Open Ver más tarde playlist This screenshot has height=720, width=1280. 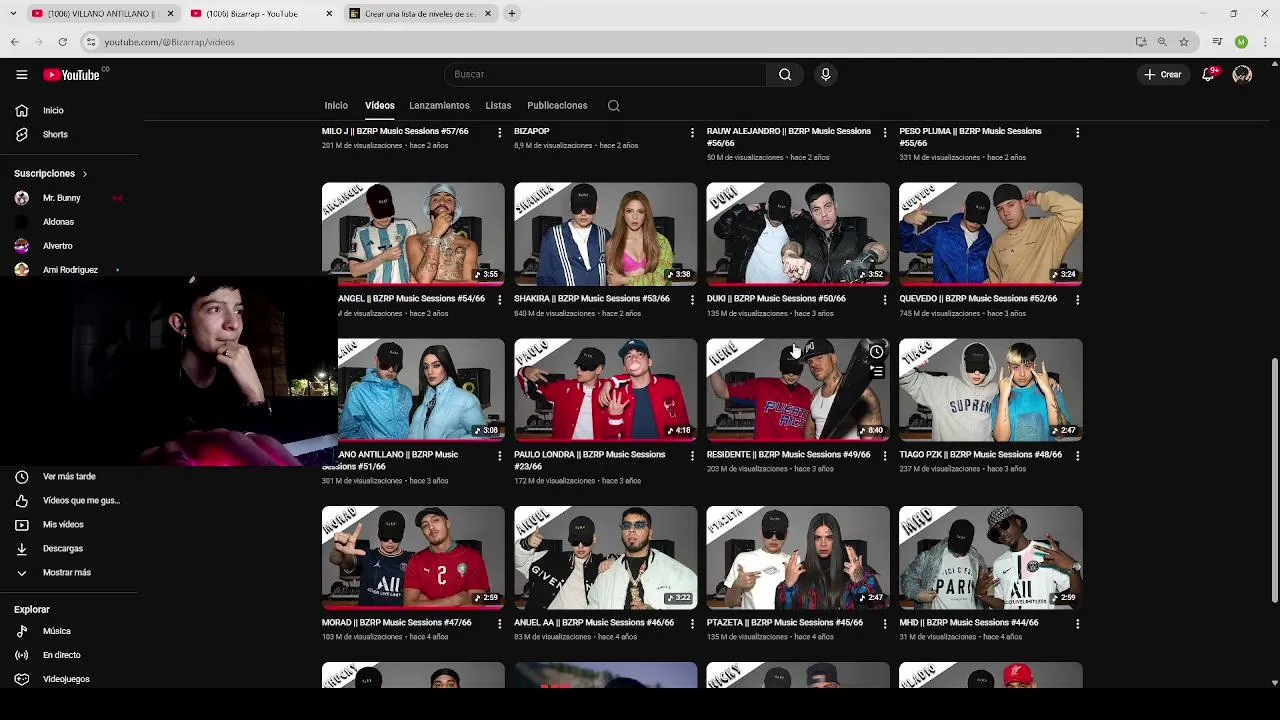click(68, 477)
